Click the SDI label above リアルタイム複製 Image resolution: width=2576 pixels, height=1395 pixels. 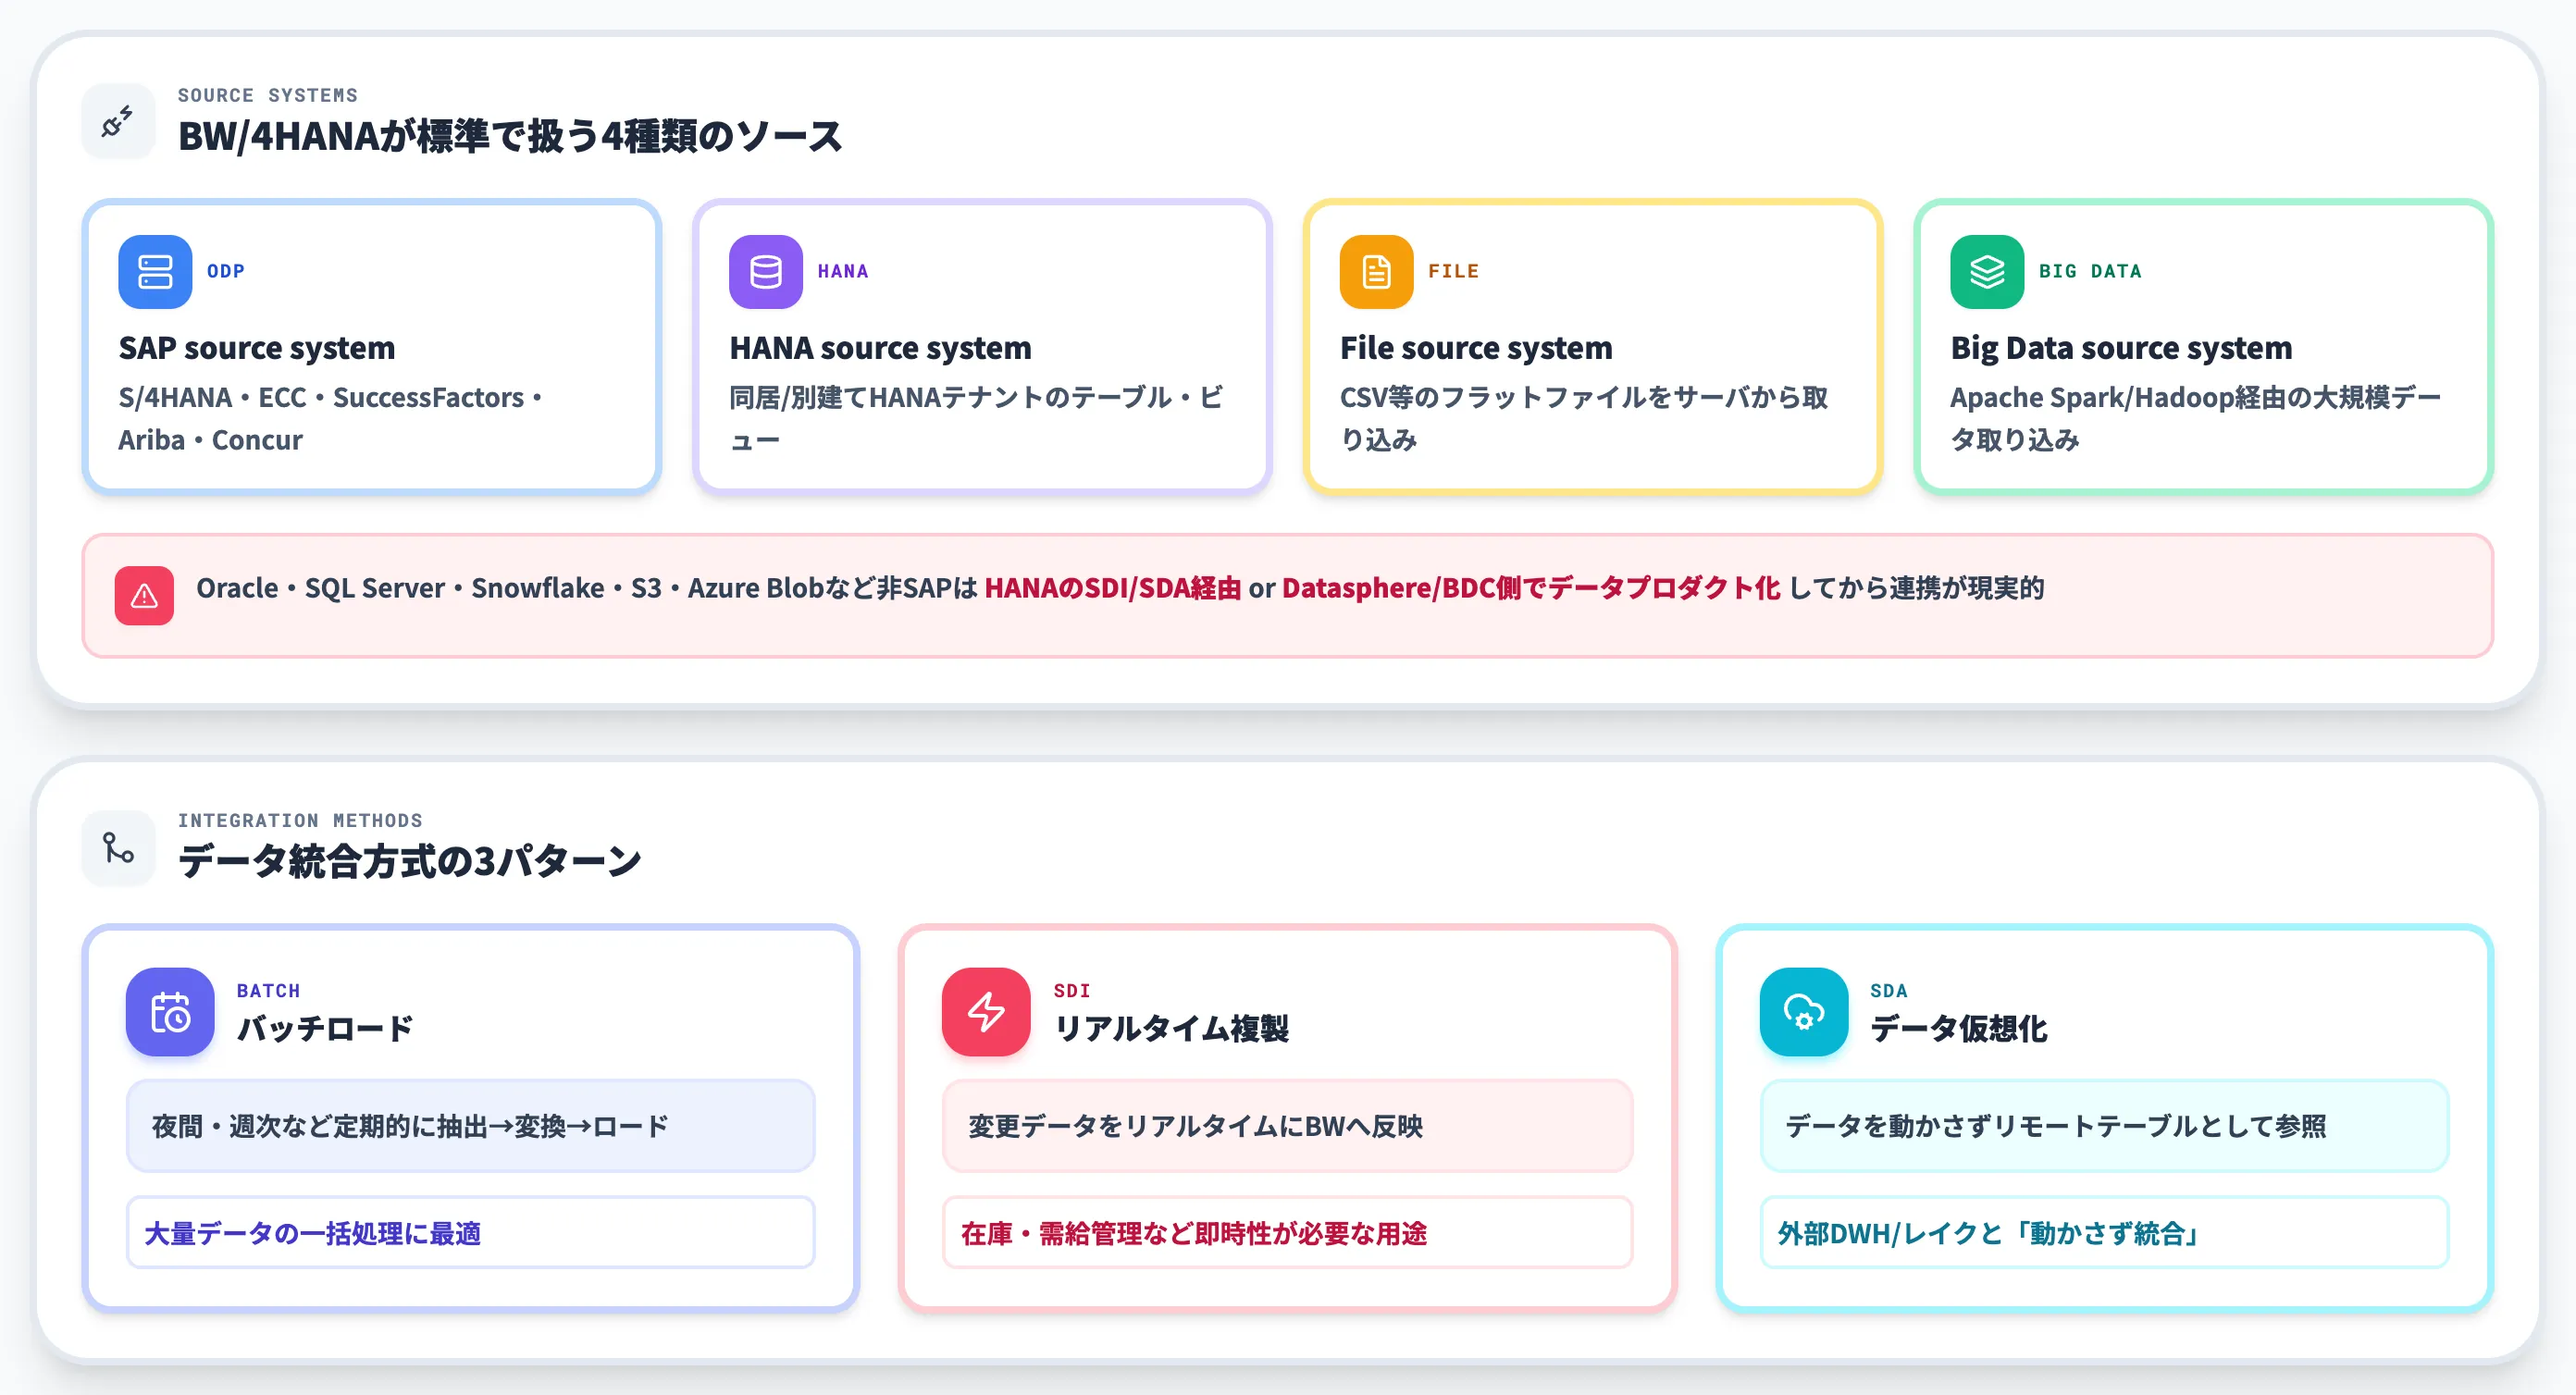tap(1072, 991)
